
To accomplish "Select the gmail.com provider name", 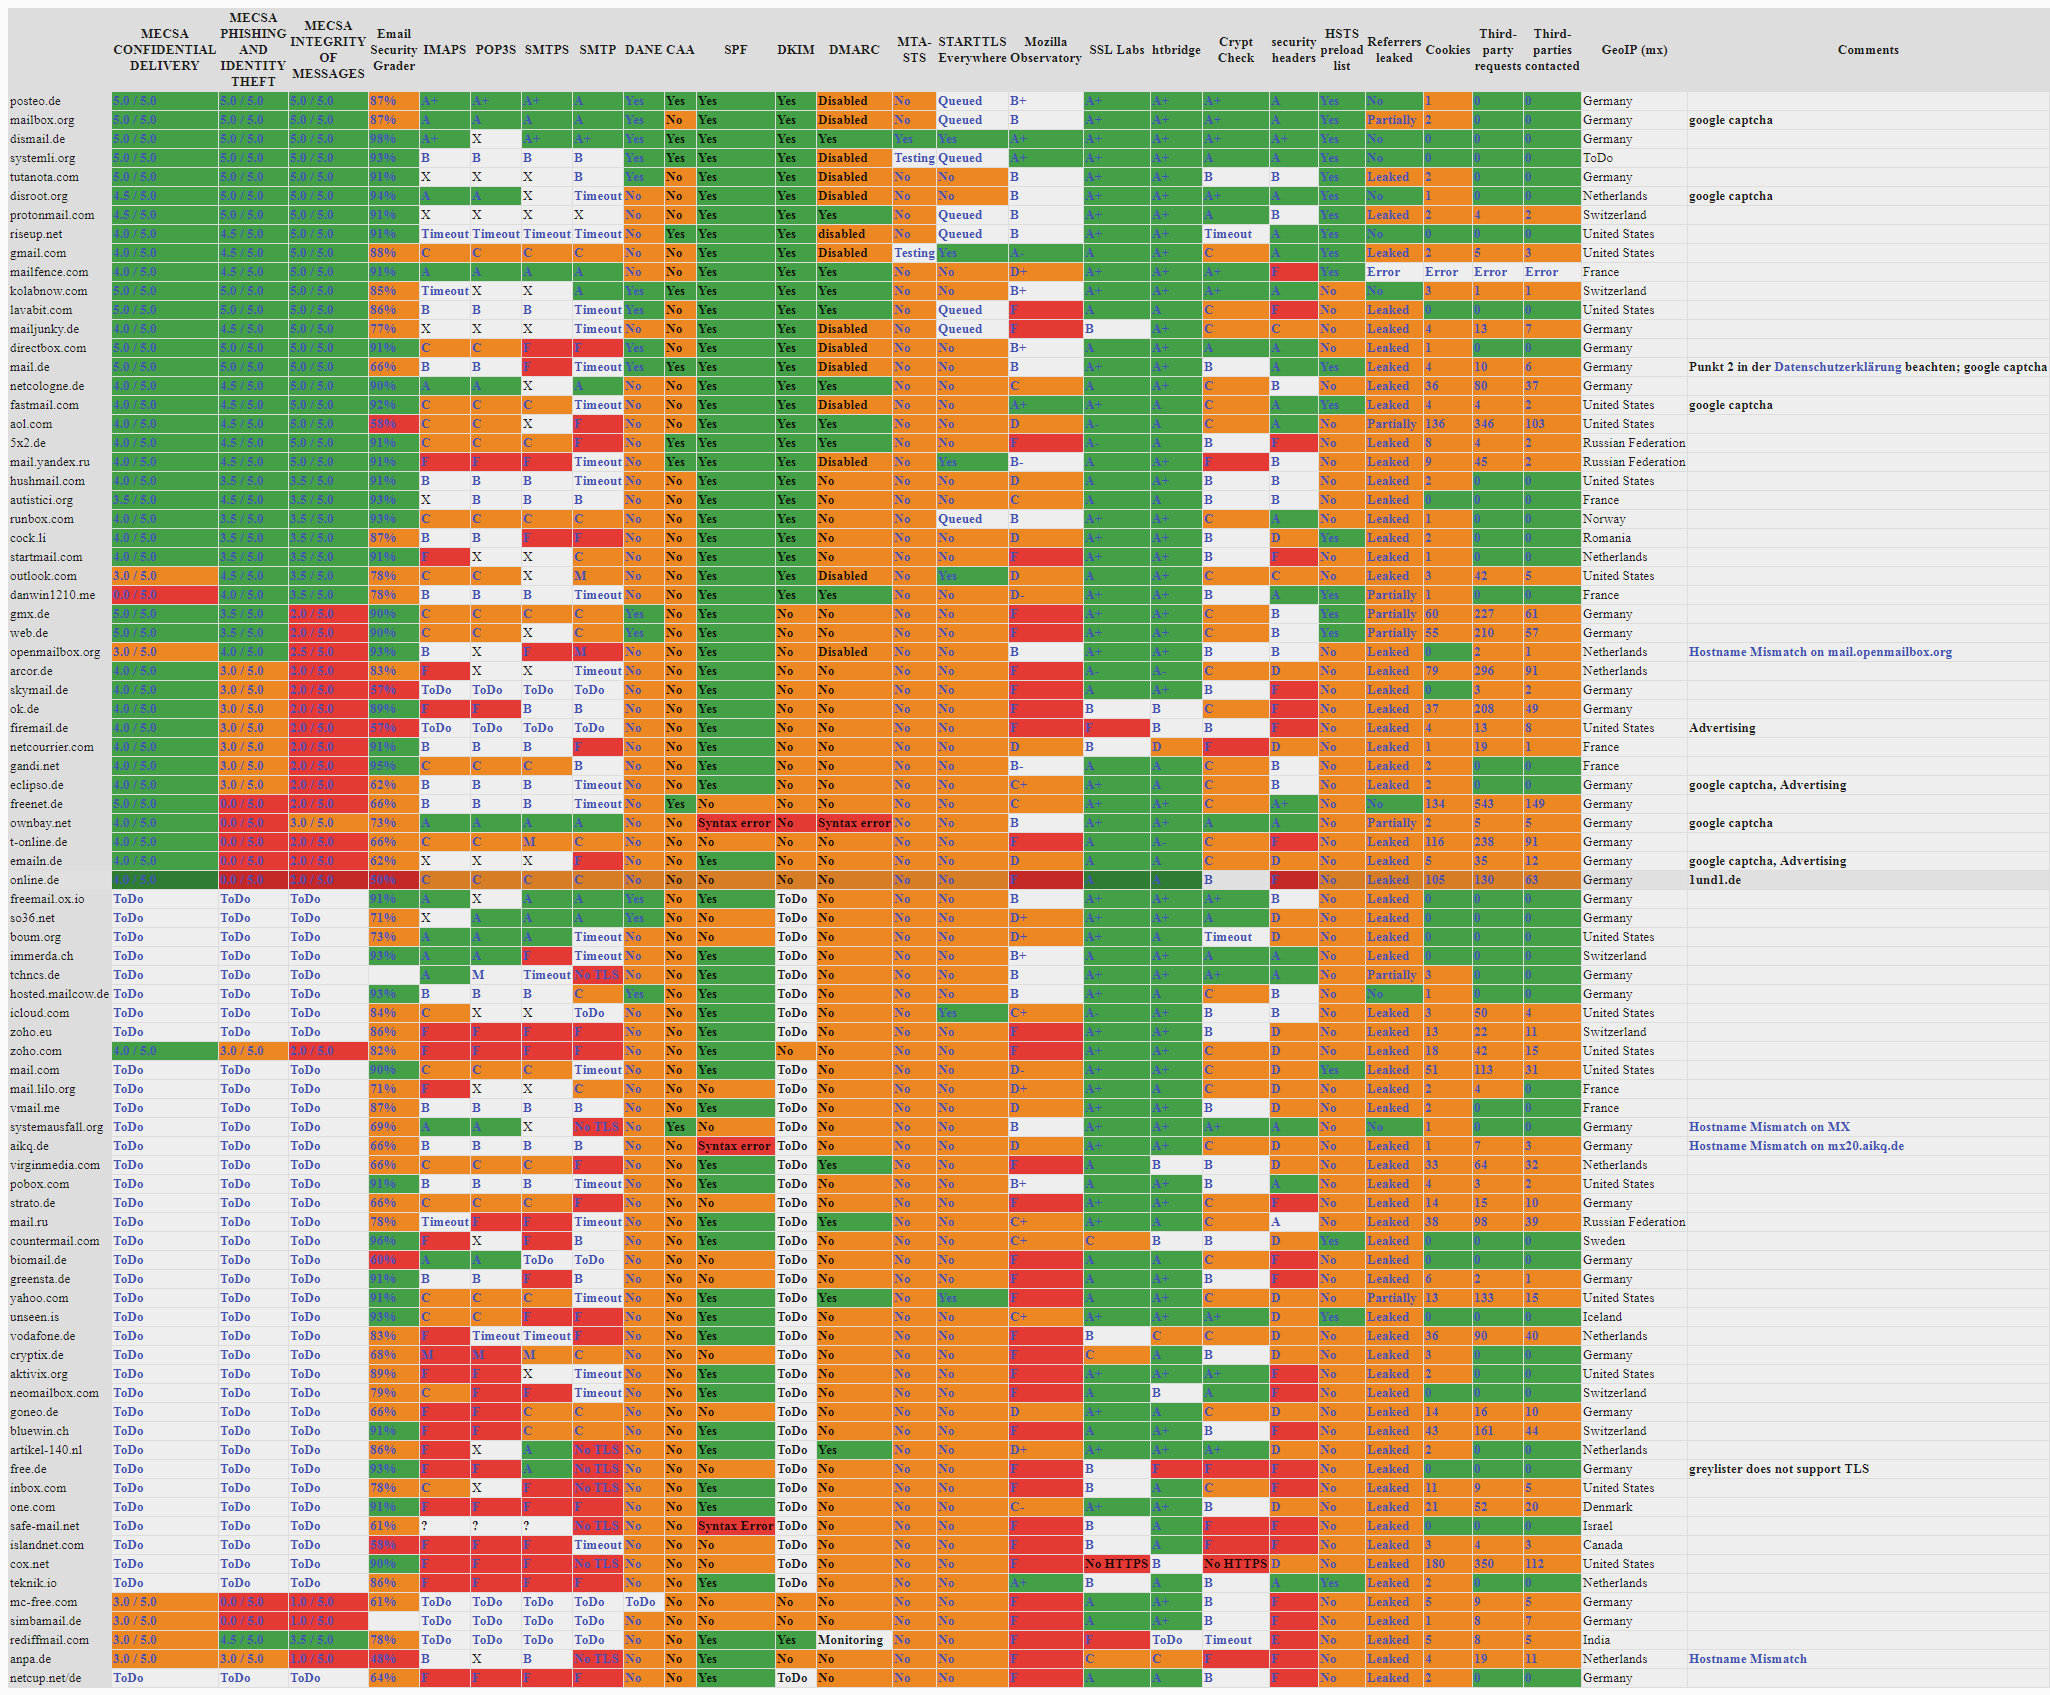I will point(38,253).
